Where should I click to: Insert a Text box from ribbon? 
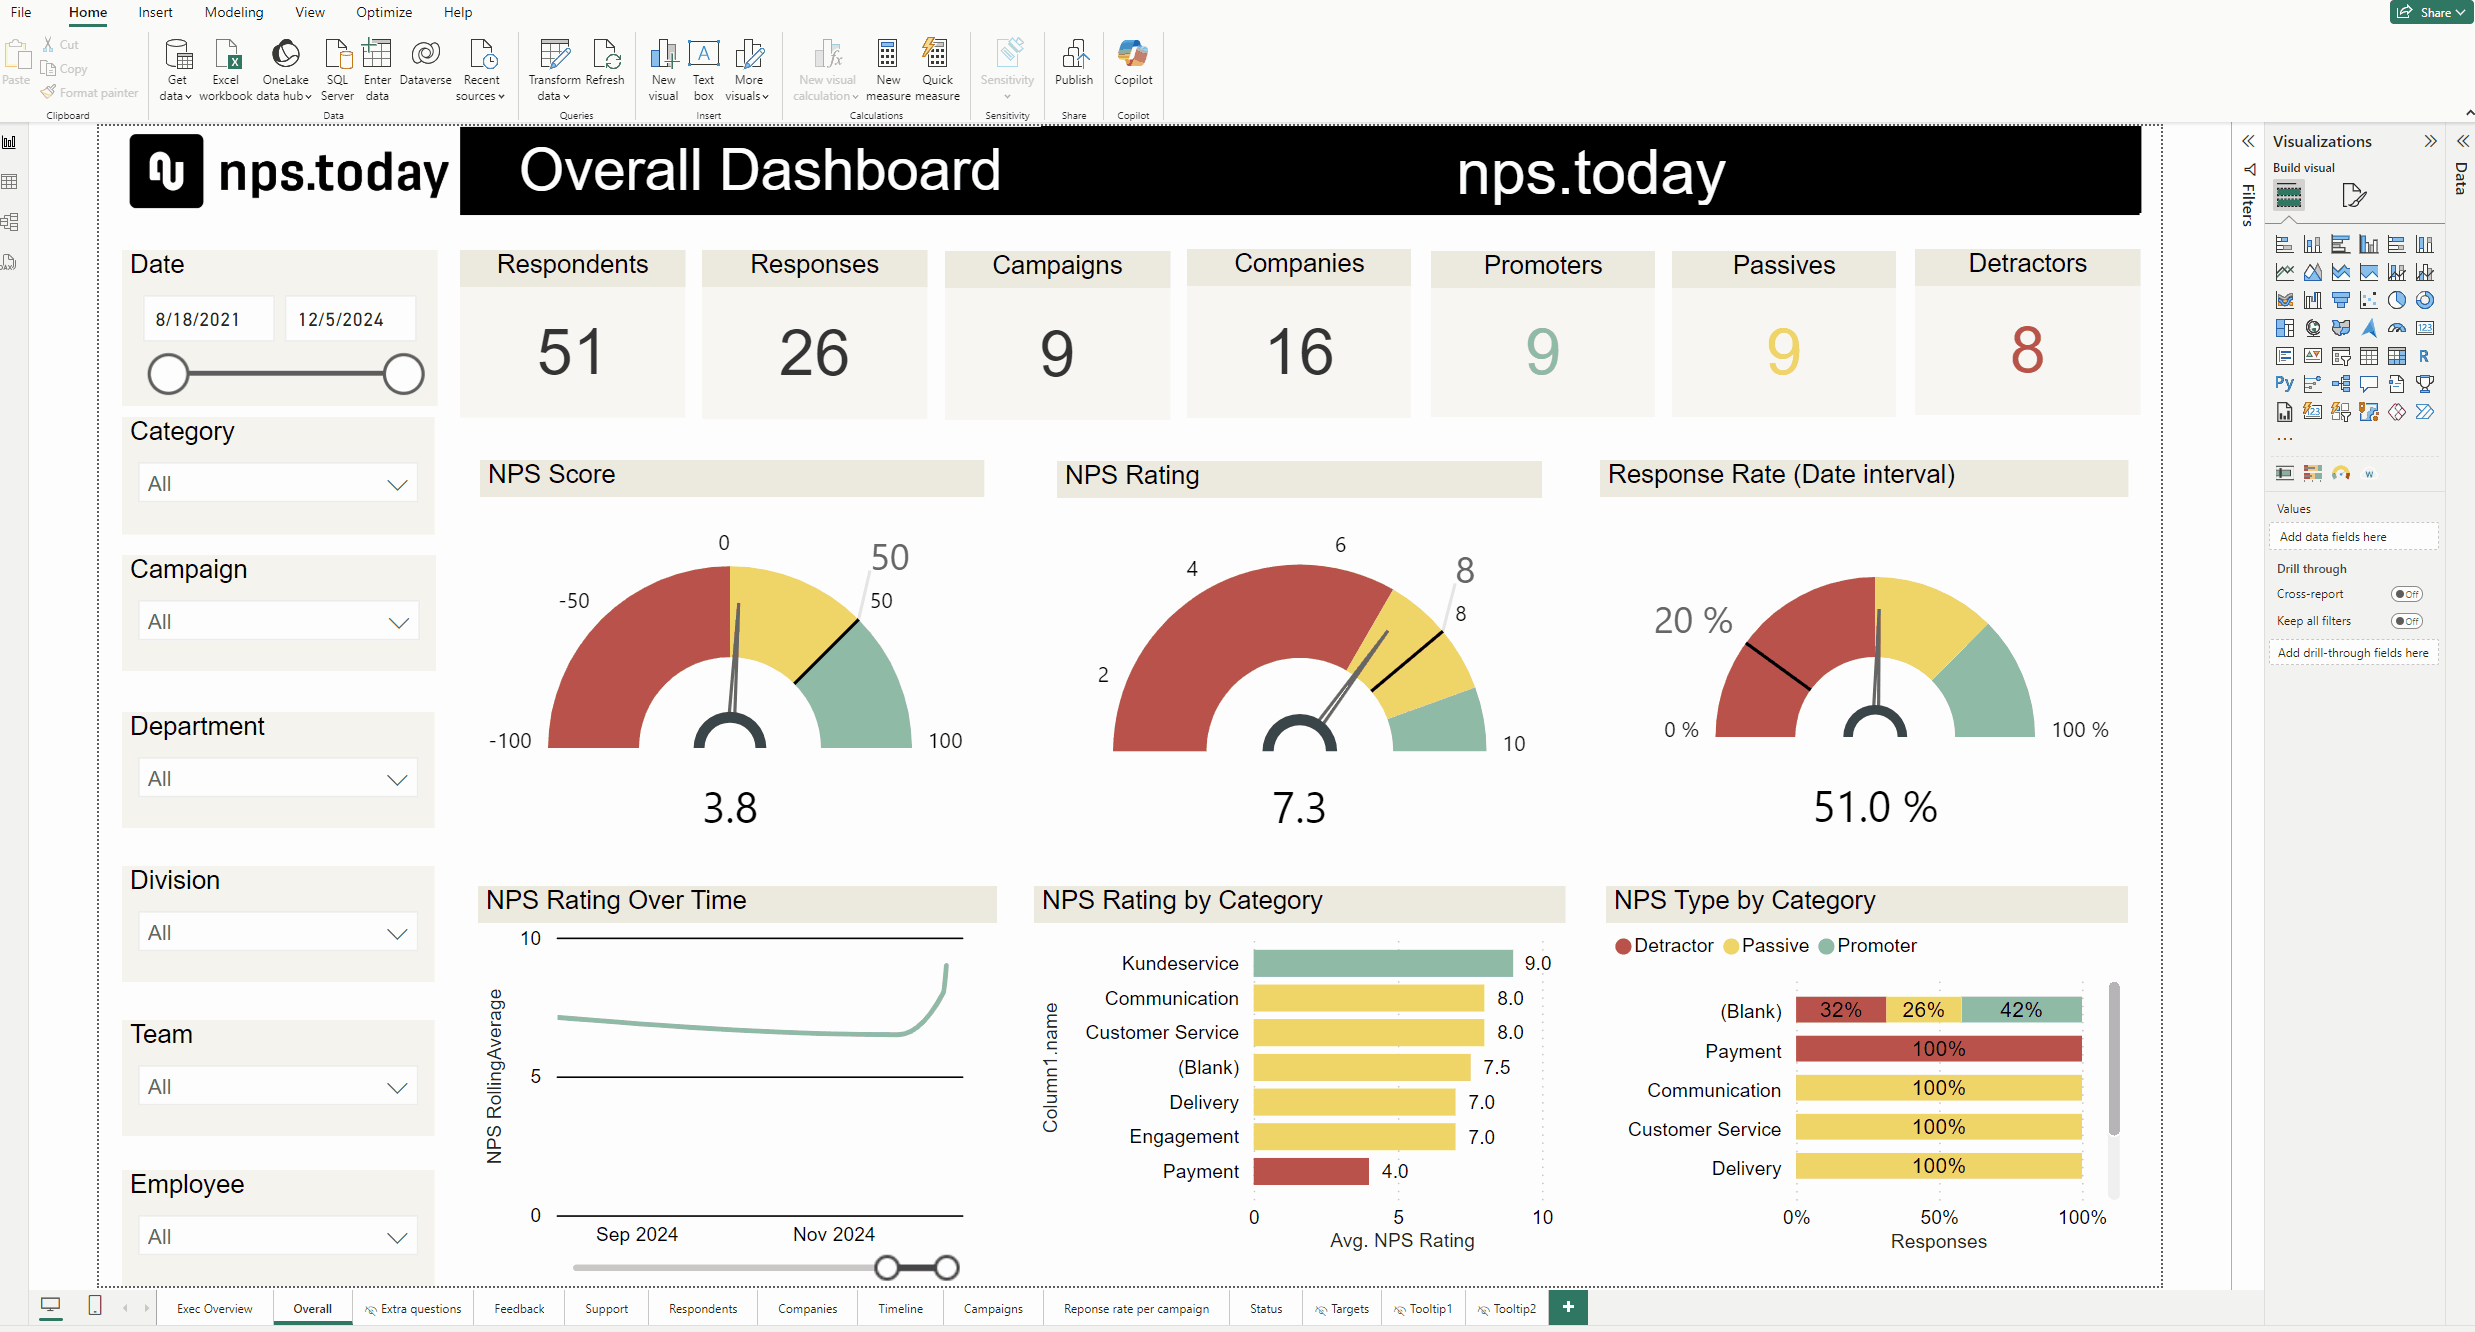[703, 55]
